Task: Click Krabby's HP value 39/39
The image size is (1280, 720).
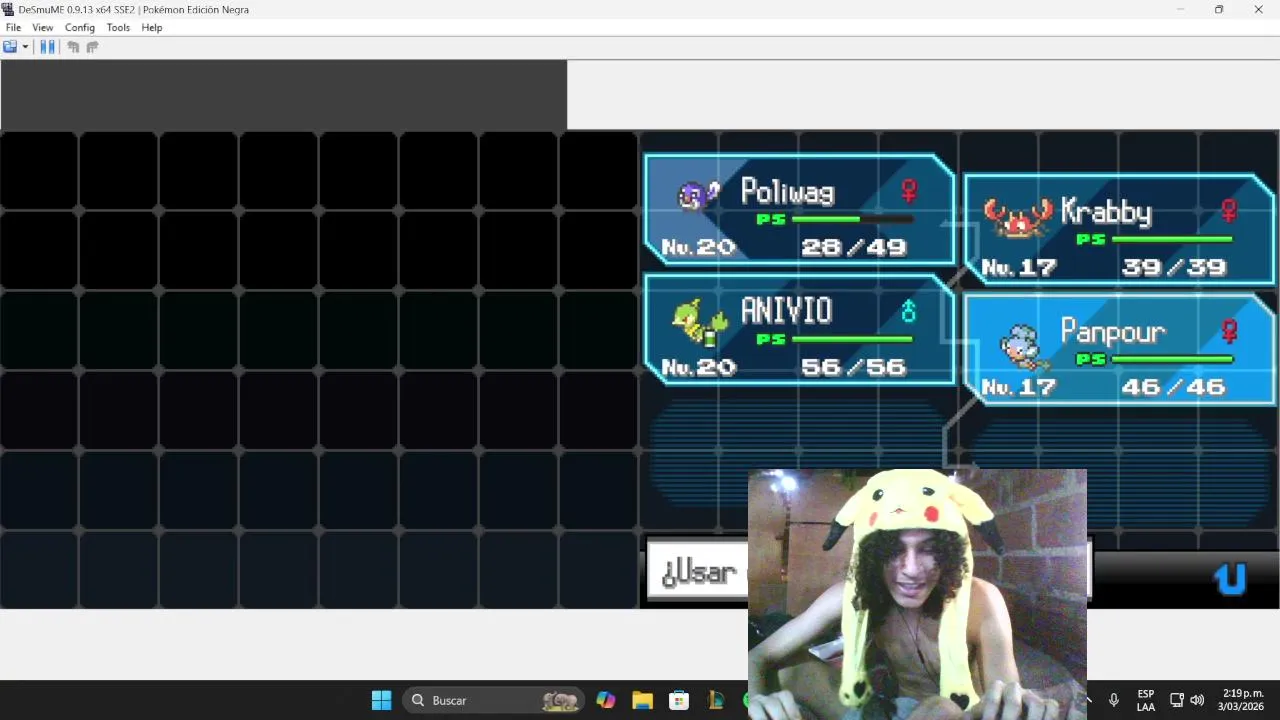Action: [x=1173, y=267]
